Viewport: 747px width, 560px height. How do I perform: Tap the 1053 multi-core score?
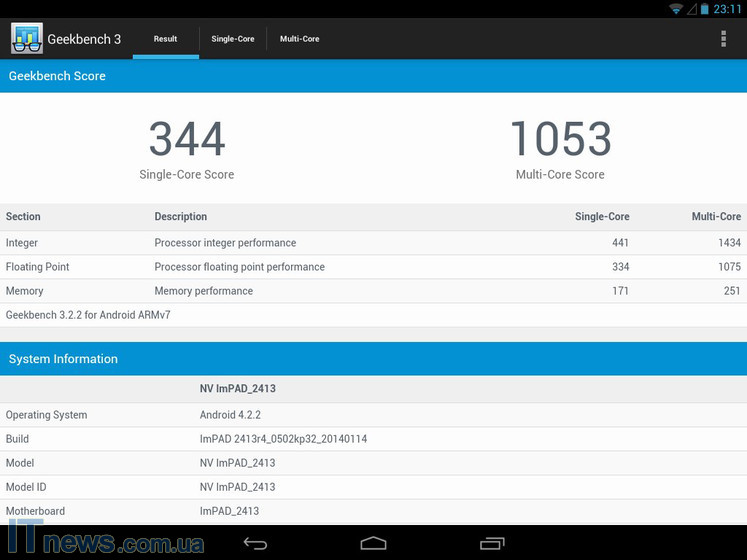pos(560,140)
